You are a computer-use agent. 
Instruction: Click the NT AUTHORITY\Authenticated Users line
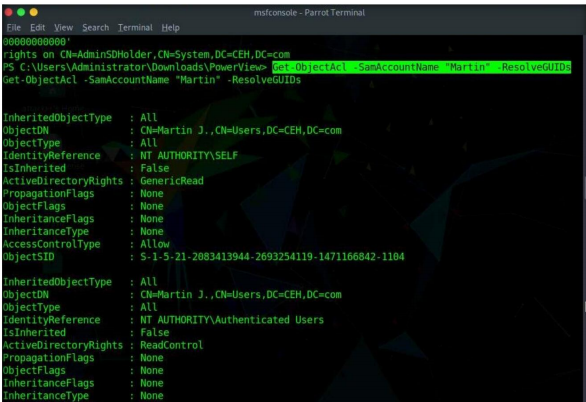pyautogui.click(x=163, y=320)
